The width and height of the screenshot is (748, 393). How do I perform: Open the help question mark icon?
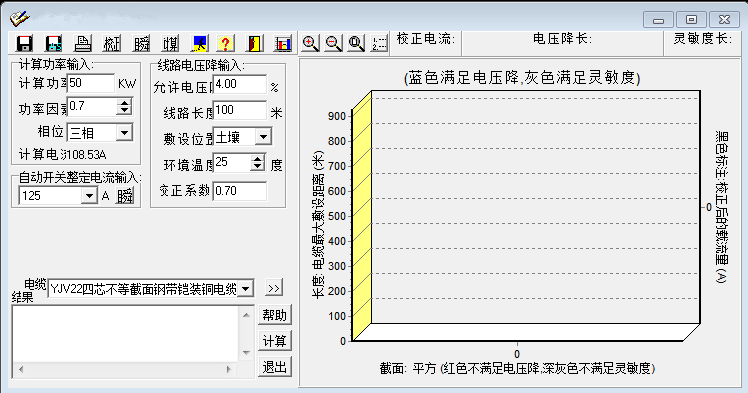coord(225,43)
